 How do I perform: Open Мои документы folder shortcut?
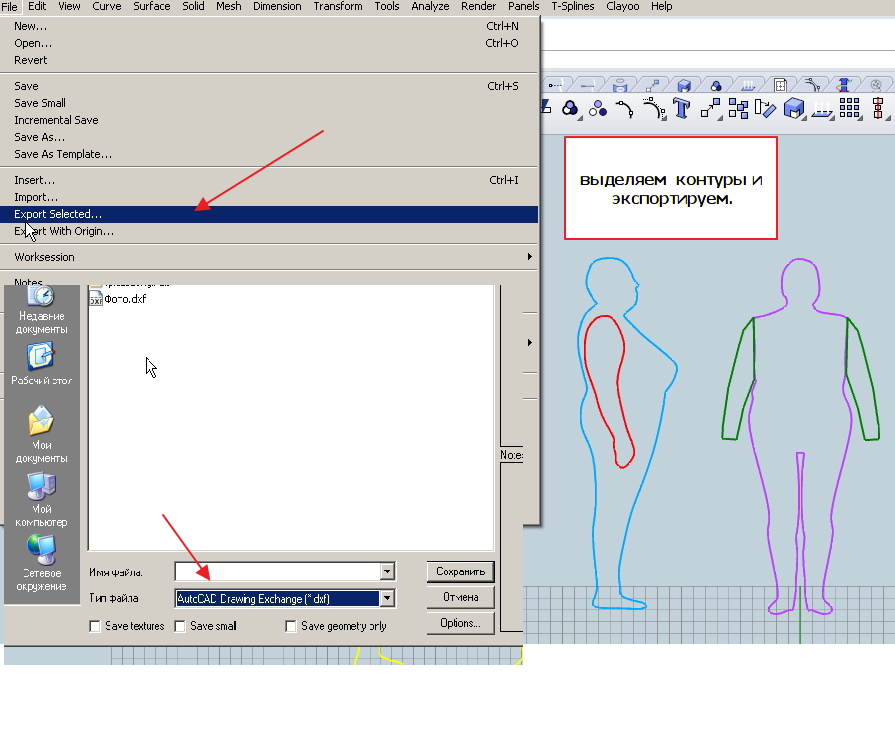tap(41, 435)
